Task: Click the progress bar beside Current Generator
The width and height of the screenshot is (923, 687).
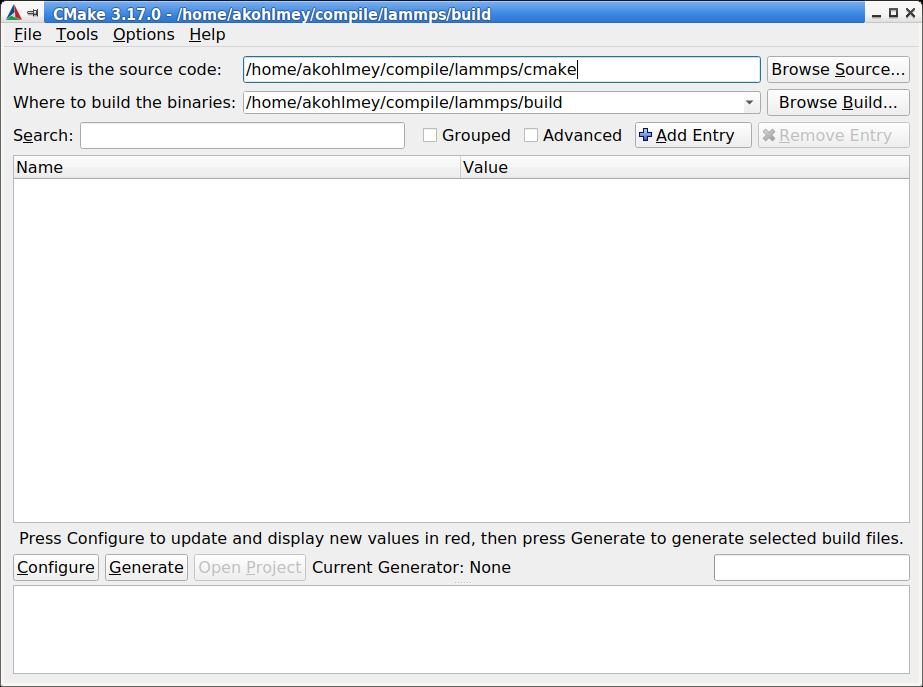Action: point(811,567)
